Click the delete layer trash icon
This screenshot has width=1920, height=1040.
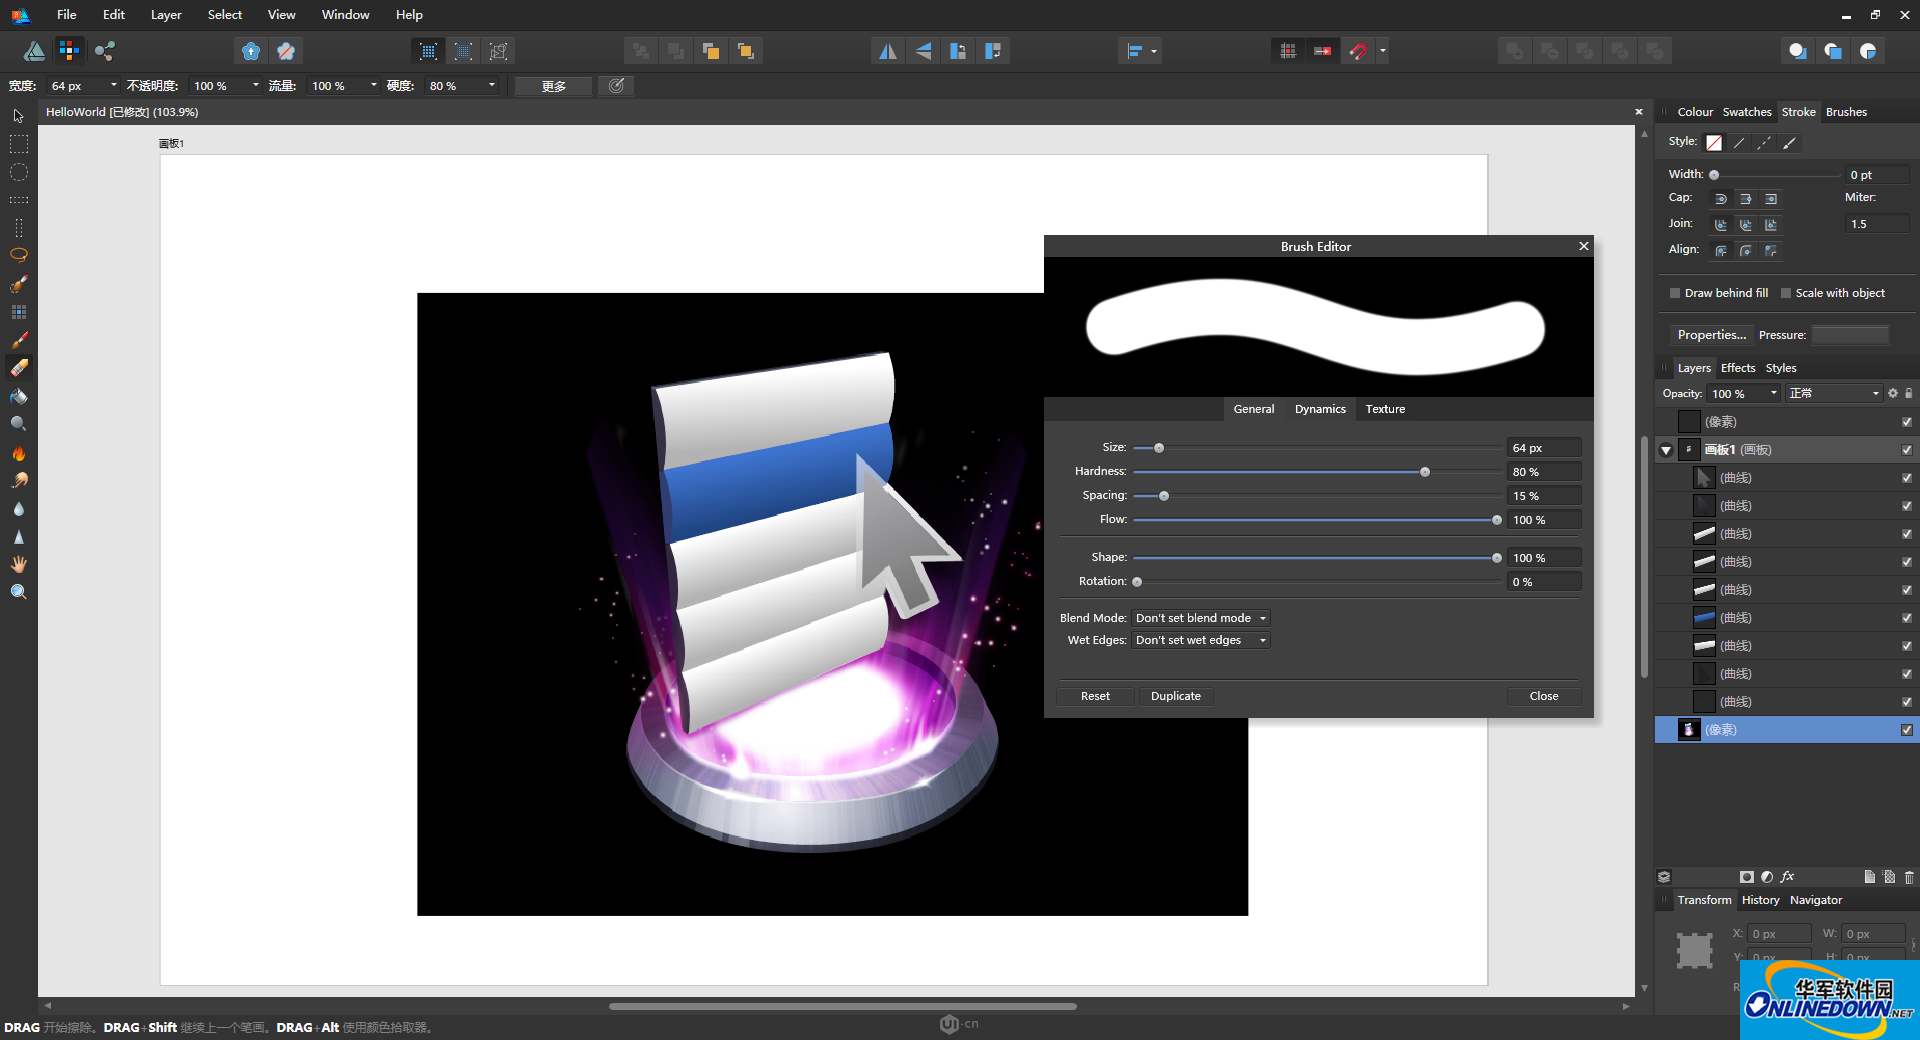[1909, 877]
